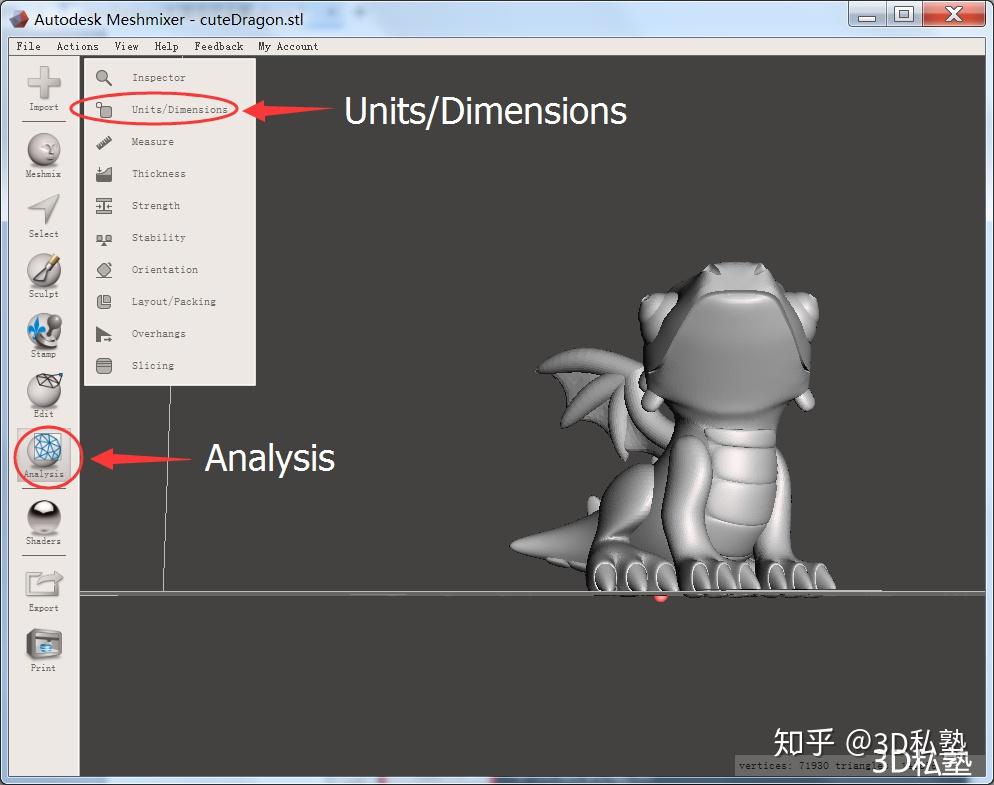Click the Units/Dimensions cube icon
The width and height of the screenshot is (994, 785).
click(104, 110)
